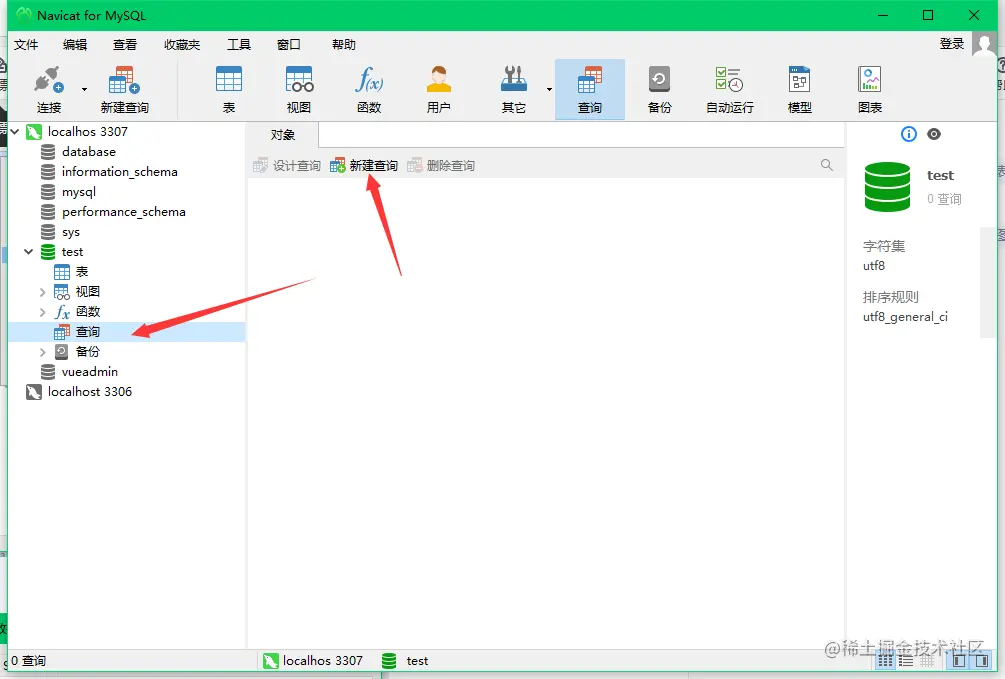Select 视图 under test database
The width and height of the screenshot is (1005, 679).
click(87, 292)
